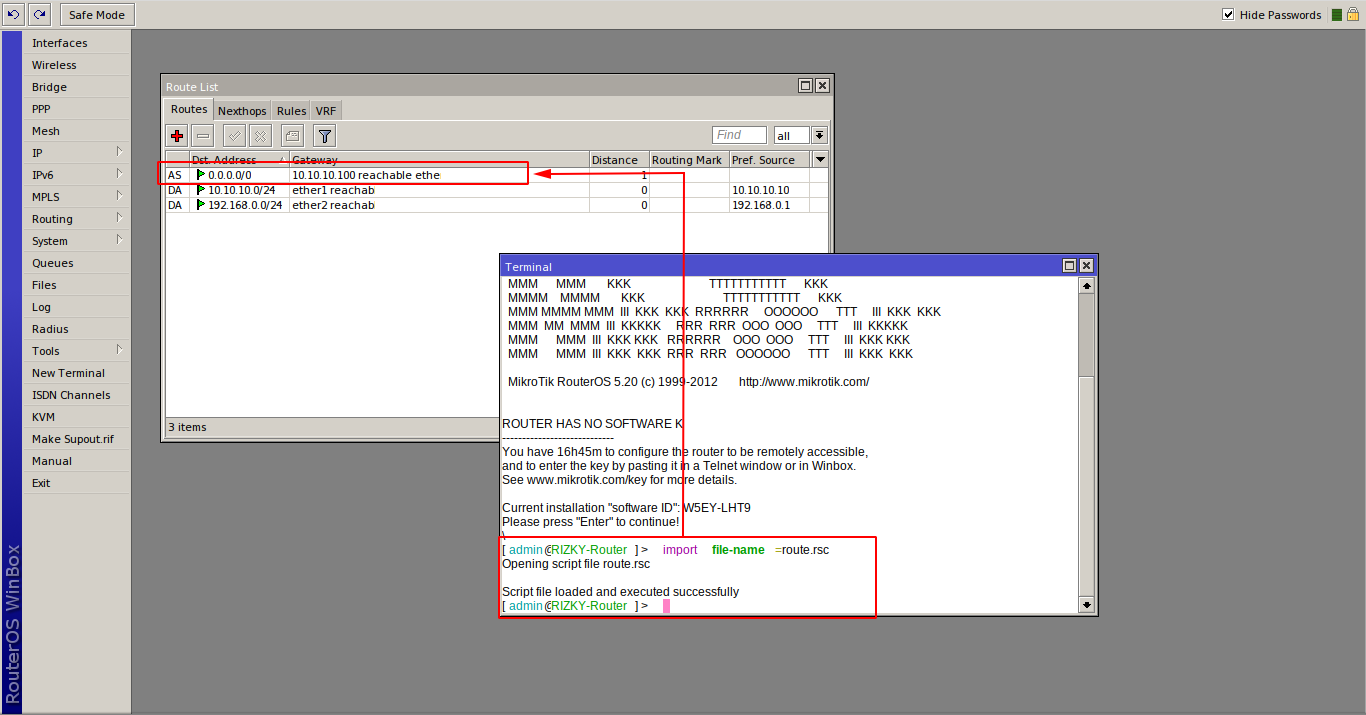Click the padlock icon at top right
The height and width of the screenshot is (715, 1366).
tap(1352, 15)
